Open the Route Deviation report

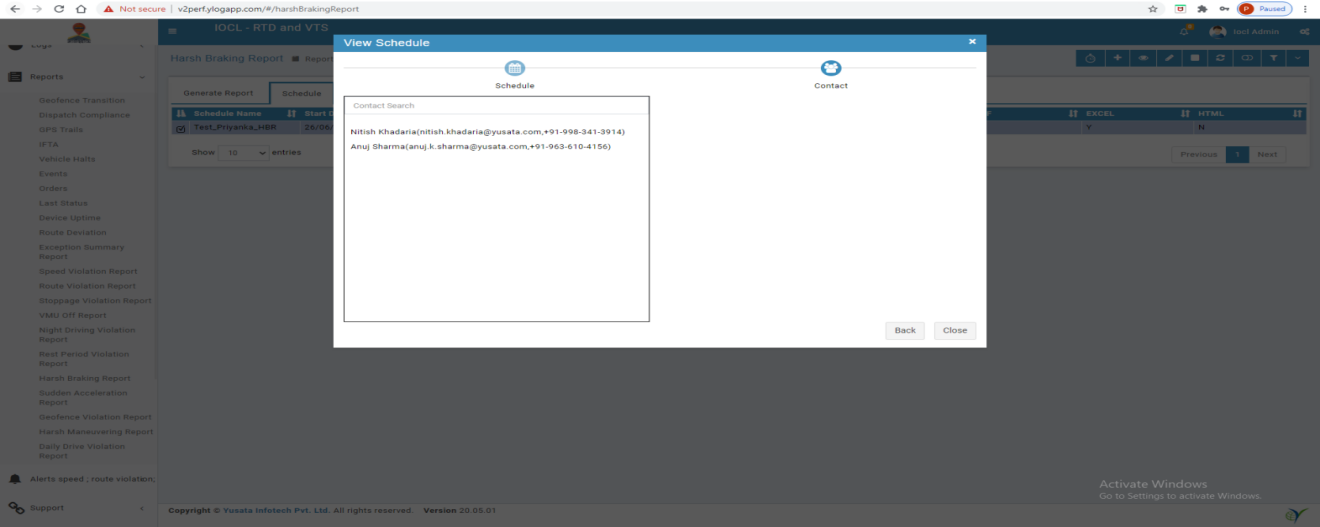coord(72,232)
